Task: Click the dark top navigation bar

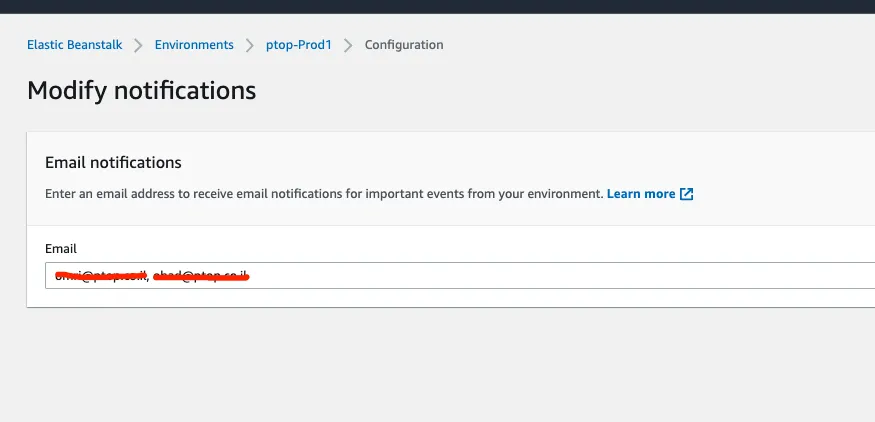Action: pos(437,5)
